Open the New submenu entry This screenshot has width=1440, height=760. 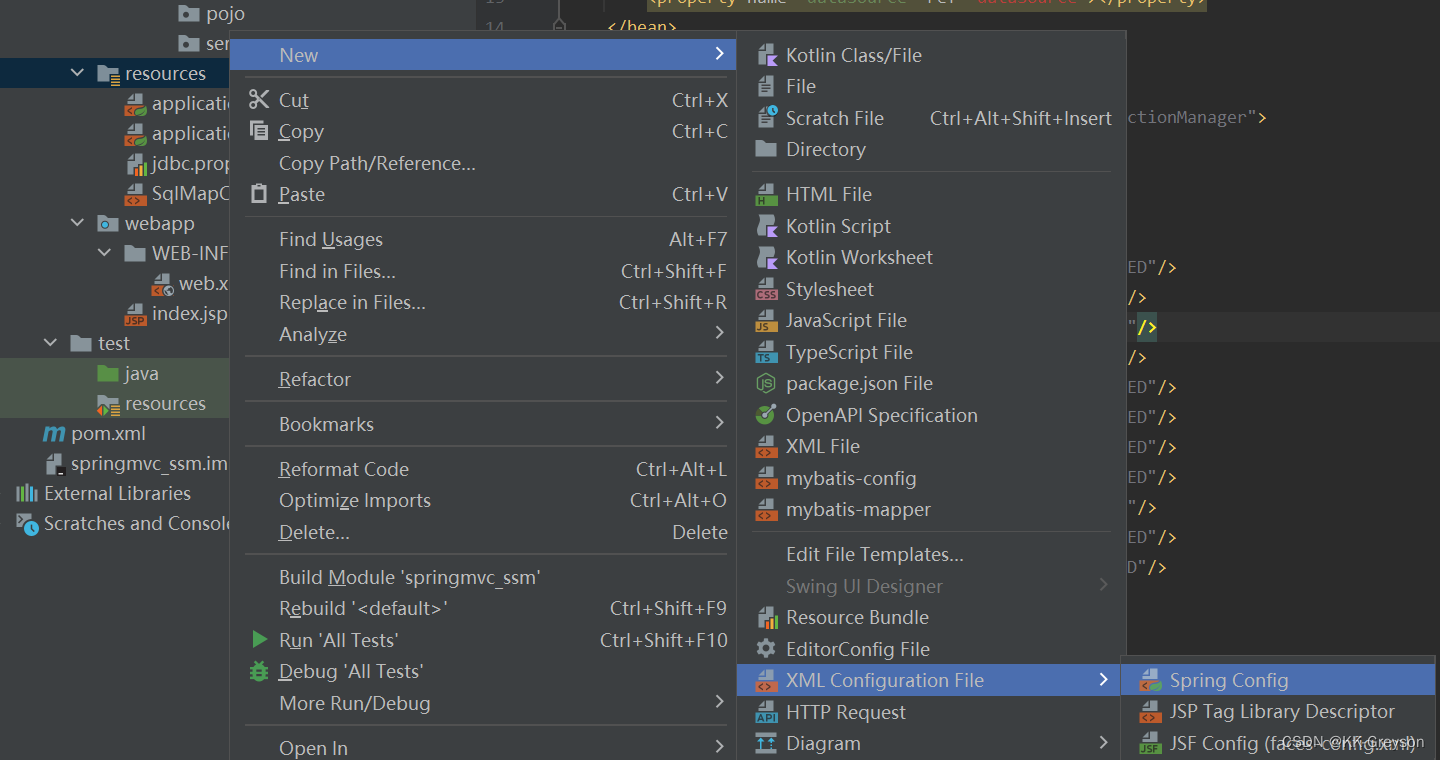pos(483,55)
